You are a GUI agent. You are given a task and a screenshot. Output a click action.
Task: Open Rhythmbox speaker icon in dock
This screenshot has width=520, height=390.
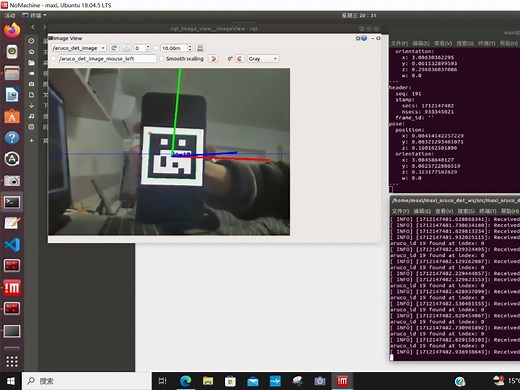12,52
